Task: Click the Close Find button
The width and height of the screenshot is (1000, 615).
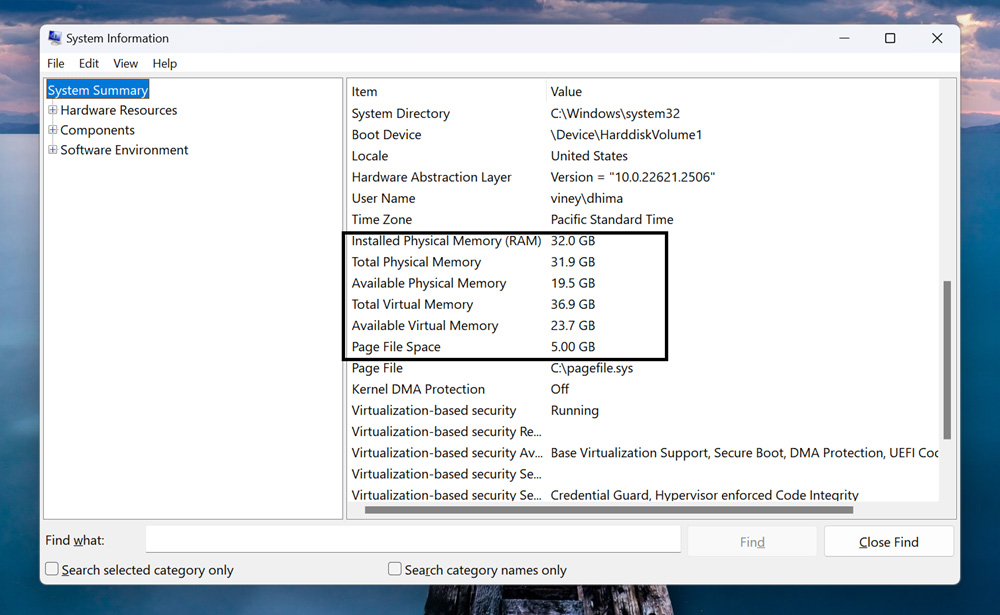Action: point(888,542)
